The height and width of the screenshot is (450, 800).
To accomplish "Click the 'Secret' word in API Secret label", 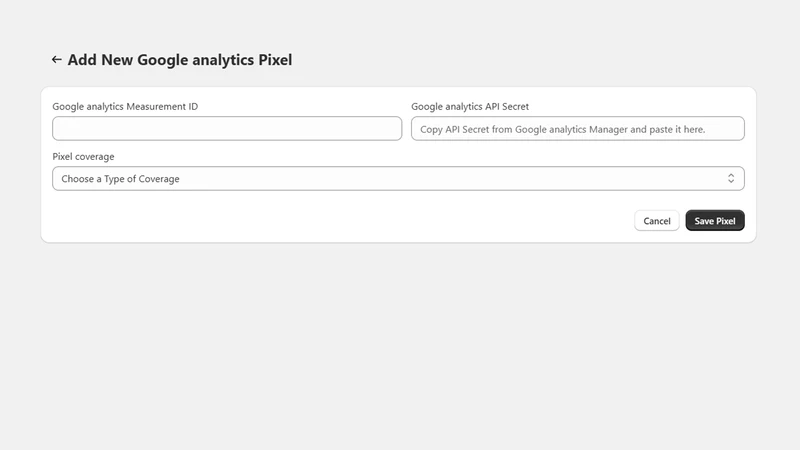I will pos(515,107).
